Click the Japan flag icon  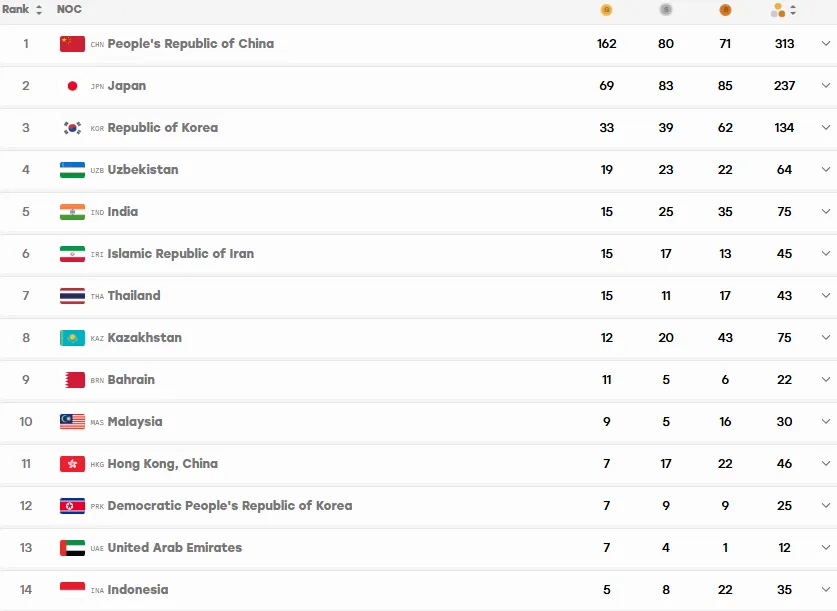[x=72, y=86]
